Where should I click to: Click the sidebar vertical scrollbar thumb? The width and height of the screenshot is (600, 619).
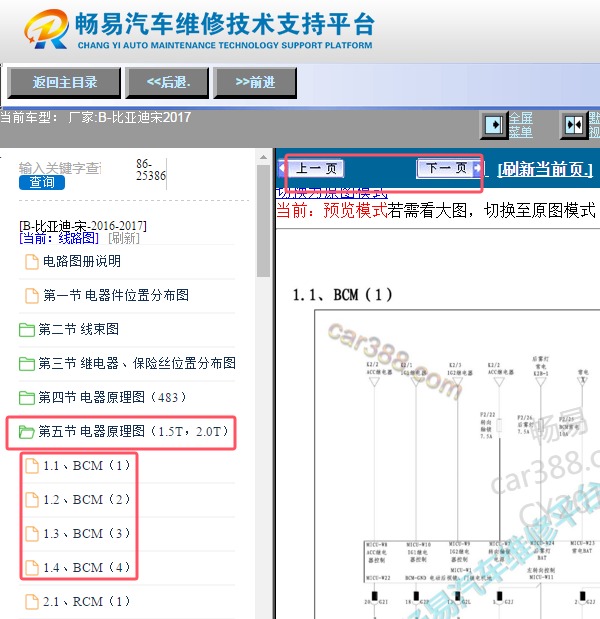click(263, 221)
